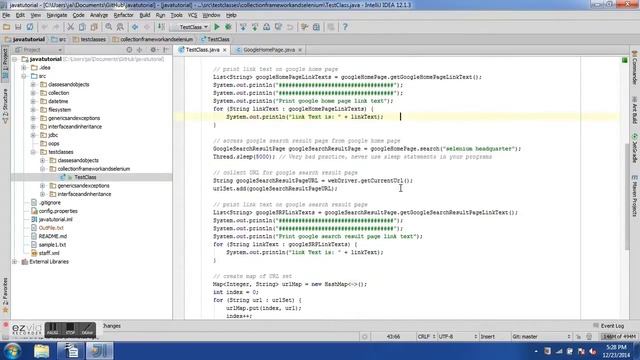Open the Structure side tool window
Image resolution: width=640 pixels, height=360 pixels.
click(x=5, y=106)
